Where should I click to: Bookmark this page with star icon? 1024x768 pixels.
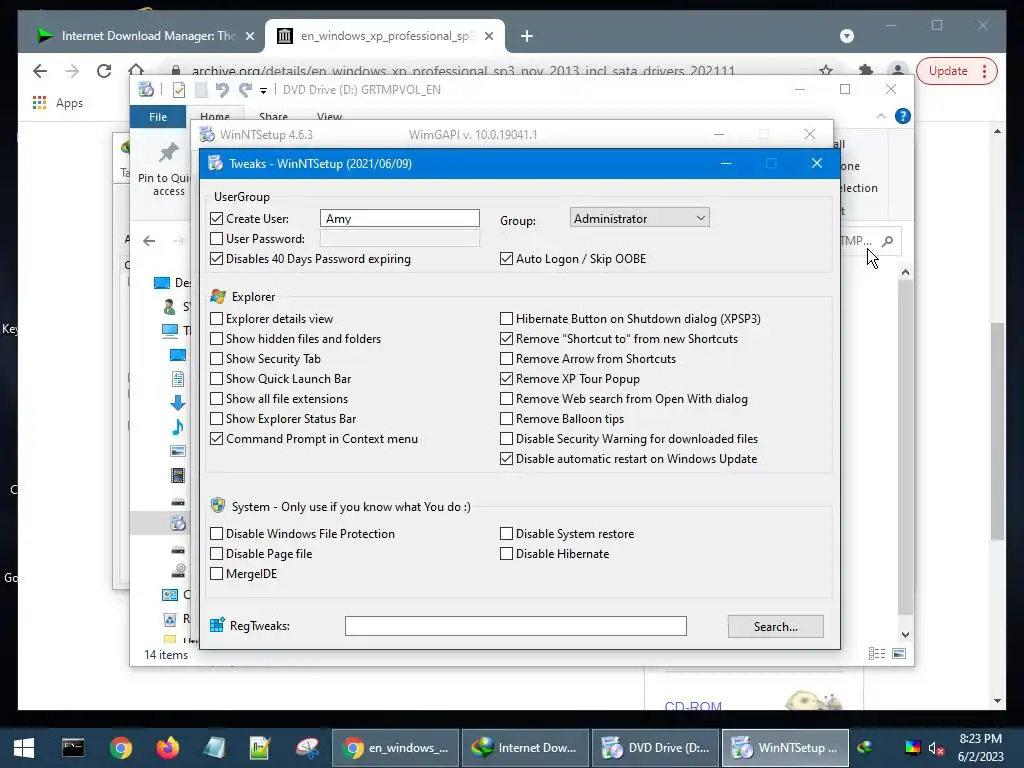(826, 71)
